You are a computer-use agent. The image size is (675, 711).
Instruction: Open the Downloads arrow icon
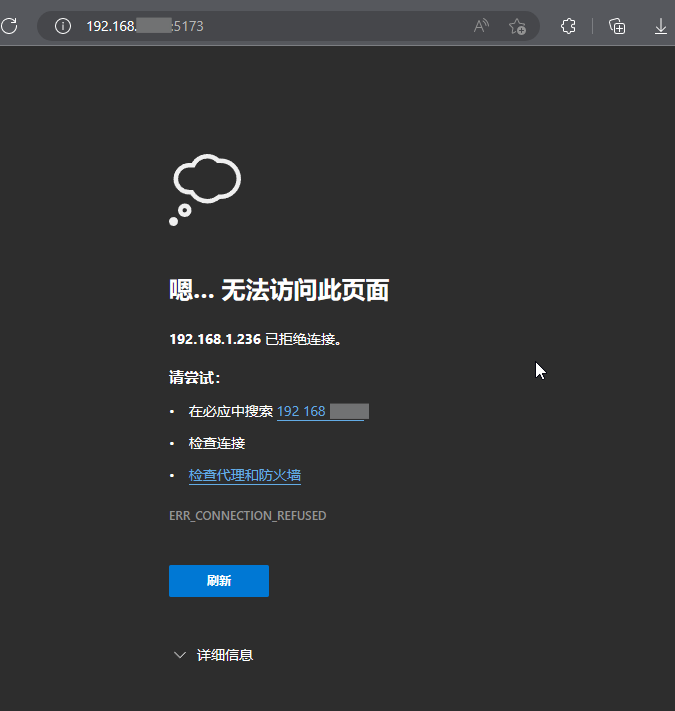(x=660, y=26)
